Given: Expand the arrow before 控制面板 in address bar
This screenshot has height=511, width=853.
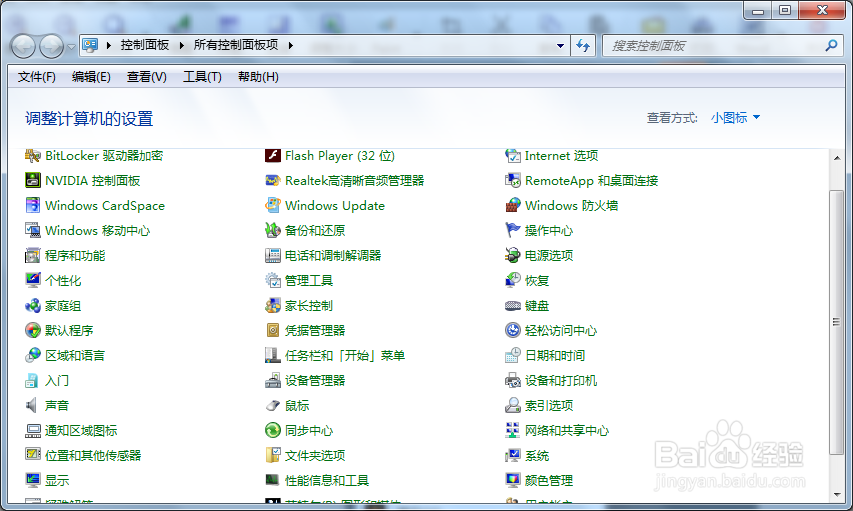Looking at the screenshot, I should click(109, 45).
